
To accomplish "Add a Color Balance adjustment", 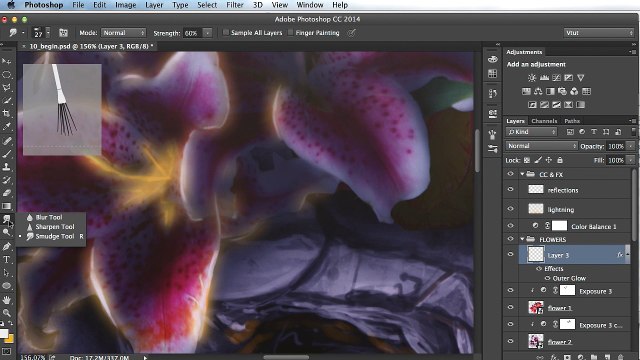I will click(x=538, y=91).
